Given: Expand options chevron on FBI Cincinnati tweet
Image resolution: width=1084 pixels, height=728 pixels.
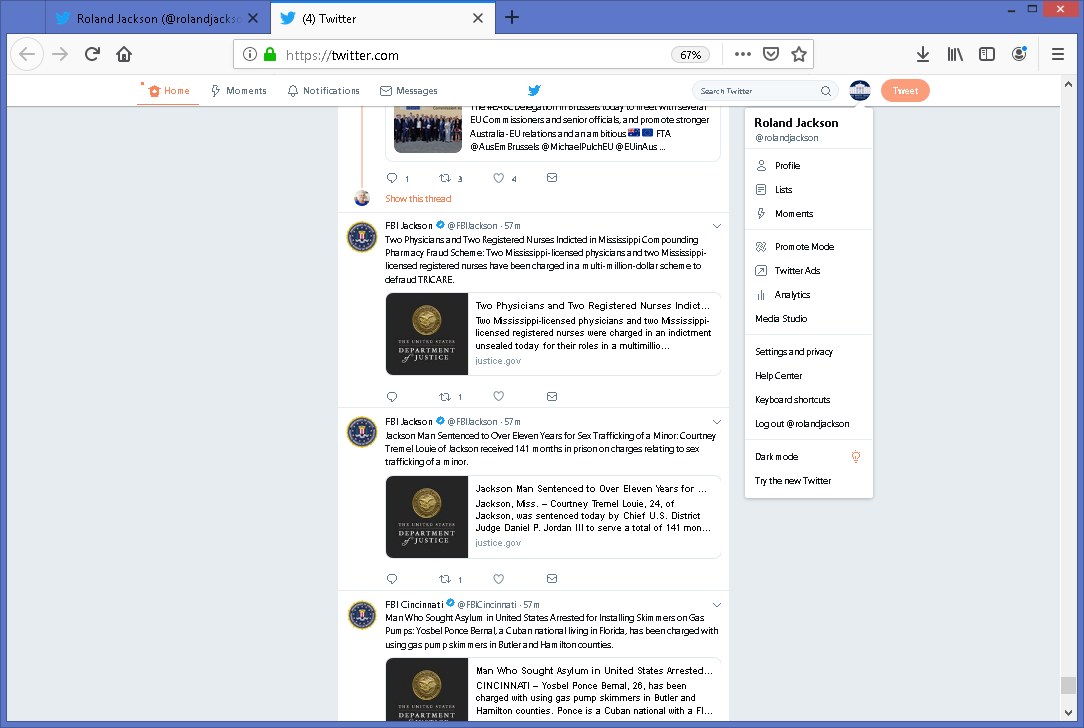Looking at the screenshot, I should point(717,605).
